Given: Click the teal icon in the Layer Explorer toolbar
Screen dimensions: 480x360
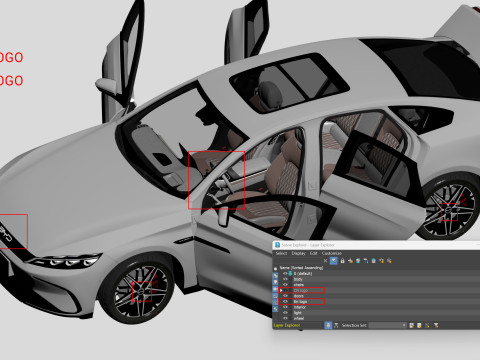Looking at the screenshot, I should (x=373, y=261).
